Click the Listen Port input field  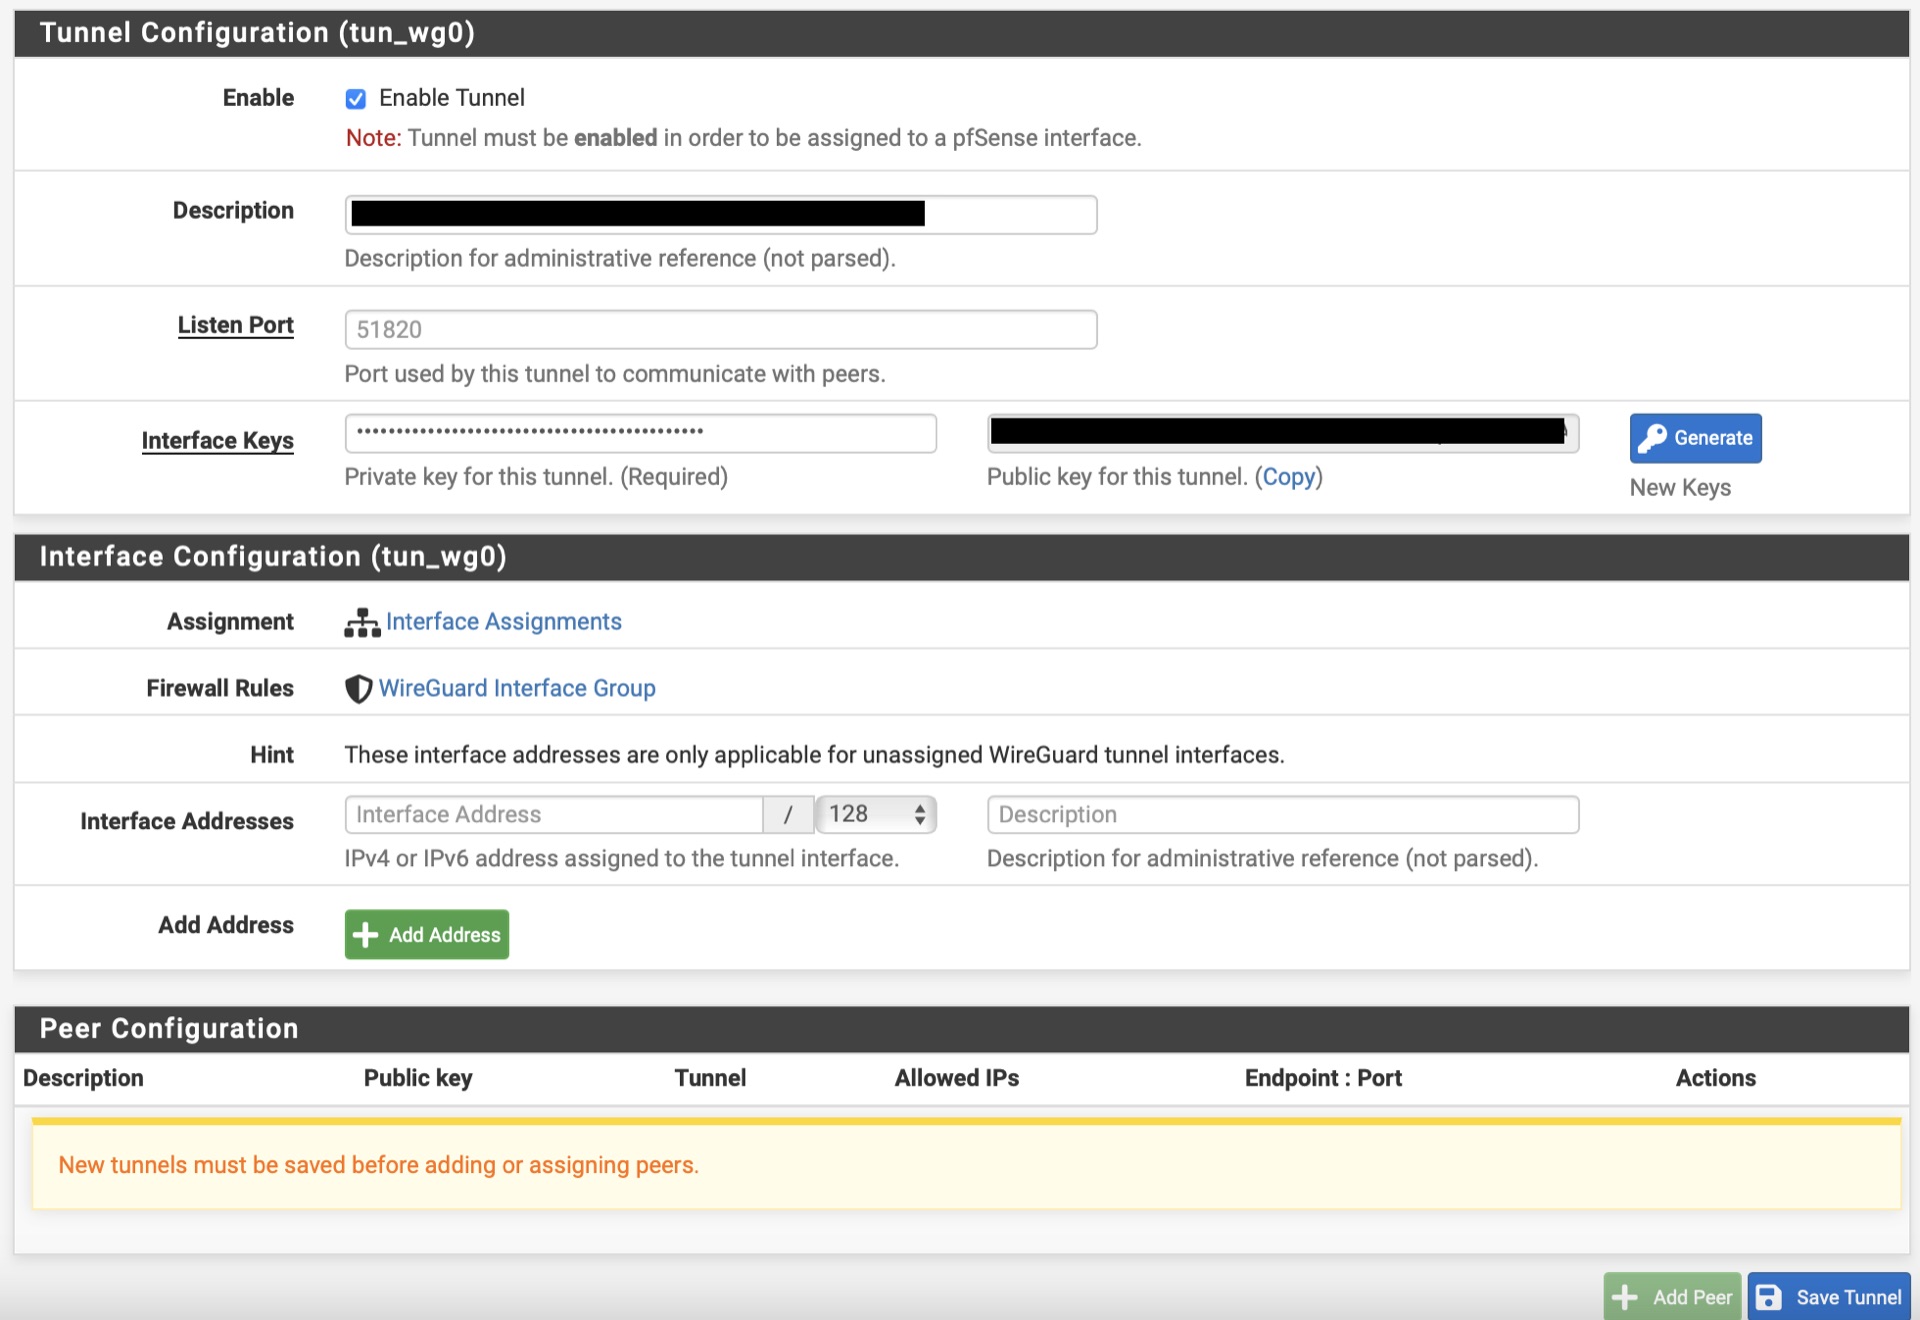click(x=720, y=329)
